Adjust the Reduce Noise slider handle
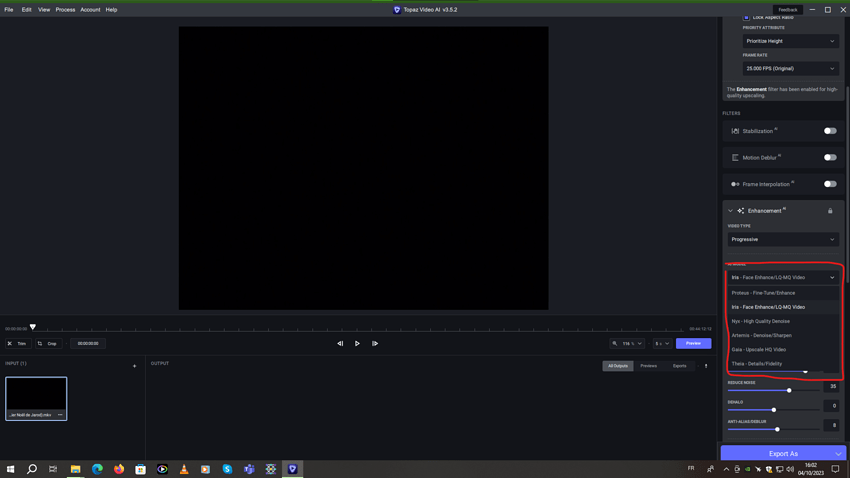The height and width of the screenshot is (478, 850). 789,390
